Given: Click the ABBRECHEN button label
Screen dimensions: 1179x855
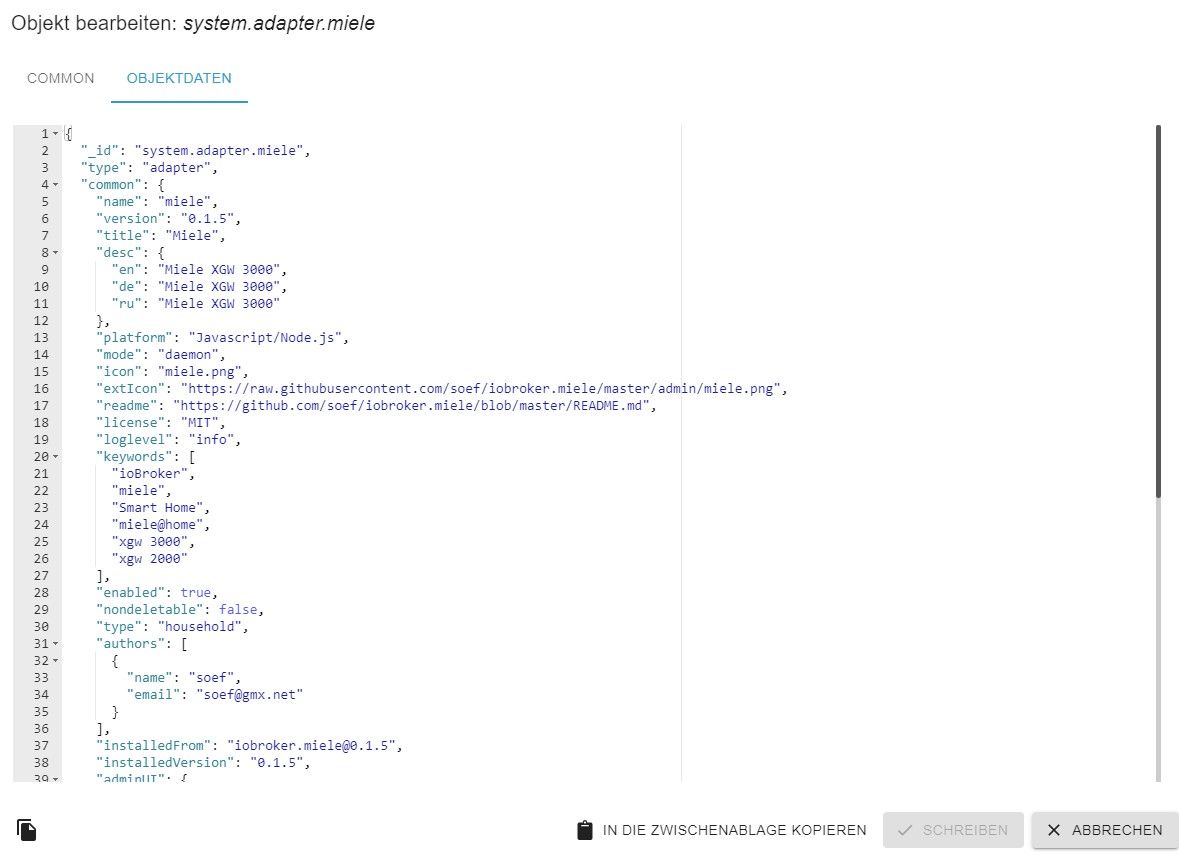Looking at the screenshot, I should pos(1117,830).
